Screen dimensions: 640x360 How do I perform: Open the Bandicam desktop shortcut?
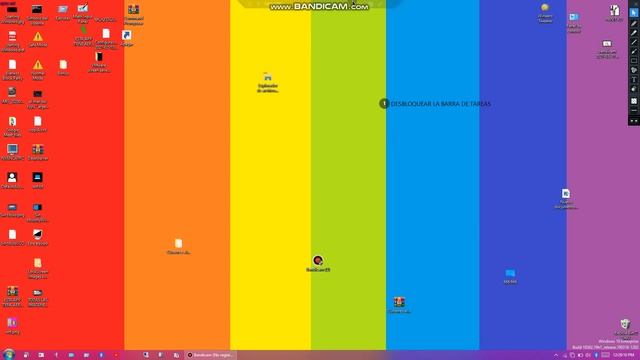click(x=318, y=263)
